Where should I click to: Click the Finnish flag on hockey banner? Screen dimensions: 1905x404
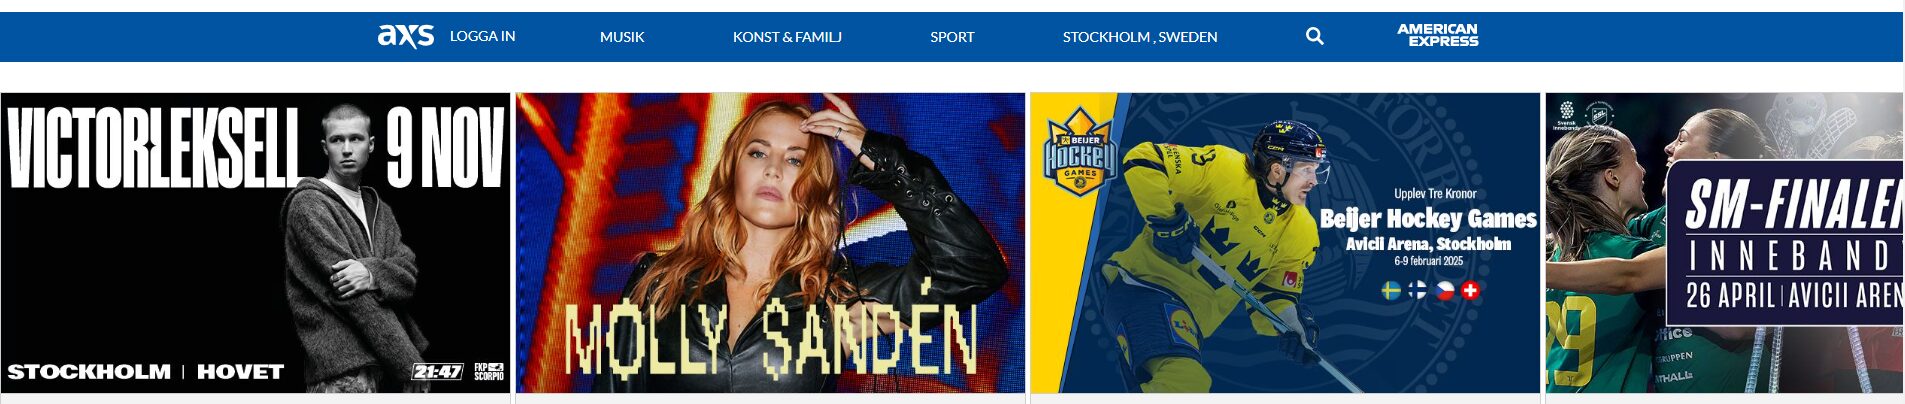pyautogui.click(x=1417, y=290)
